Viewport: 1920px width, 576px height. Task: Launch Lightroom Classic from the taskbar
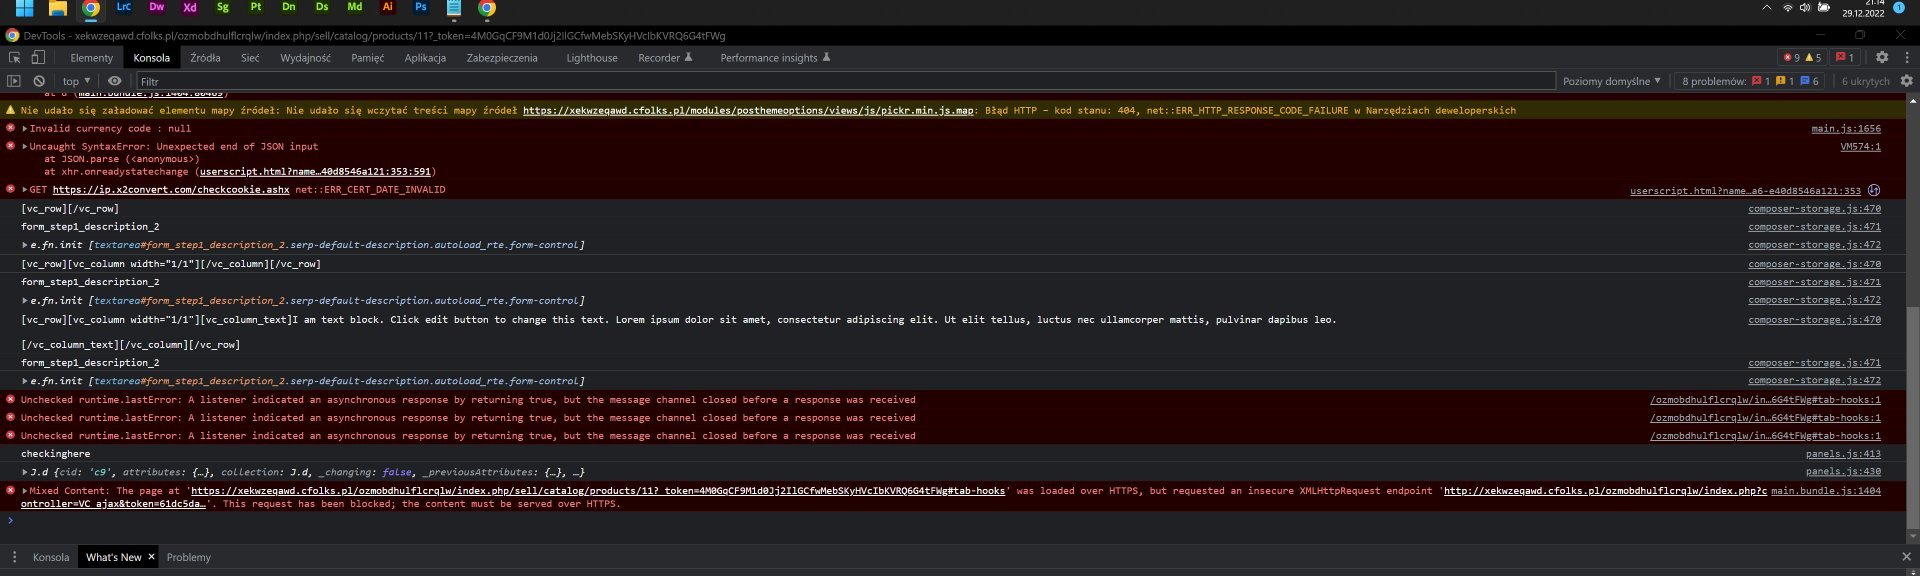pos(124,7)
